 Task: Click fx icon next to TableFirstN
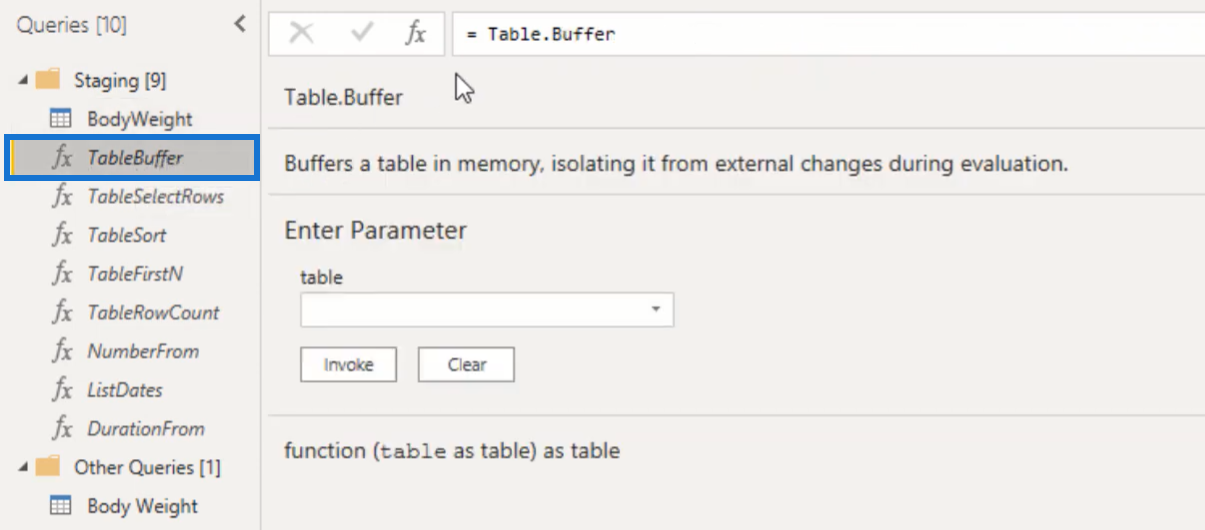pyautogui.click(x=62, y=274)
